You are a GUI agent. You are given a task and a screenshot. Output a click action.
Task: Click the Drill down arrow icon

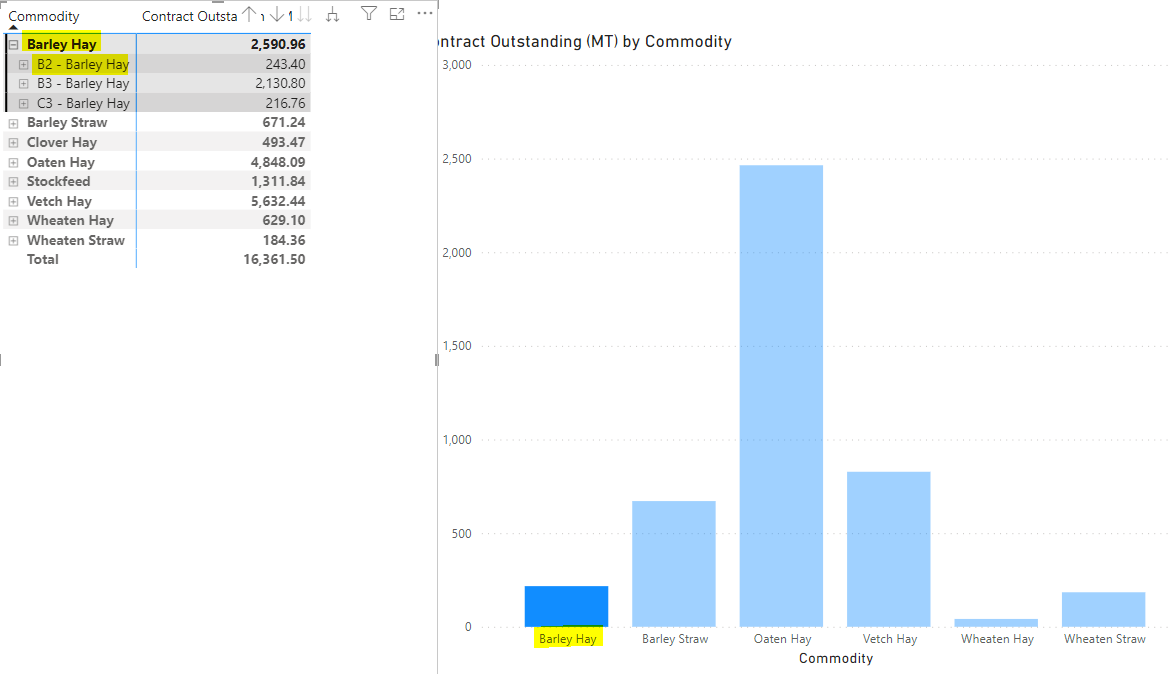pos(276,14)
